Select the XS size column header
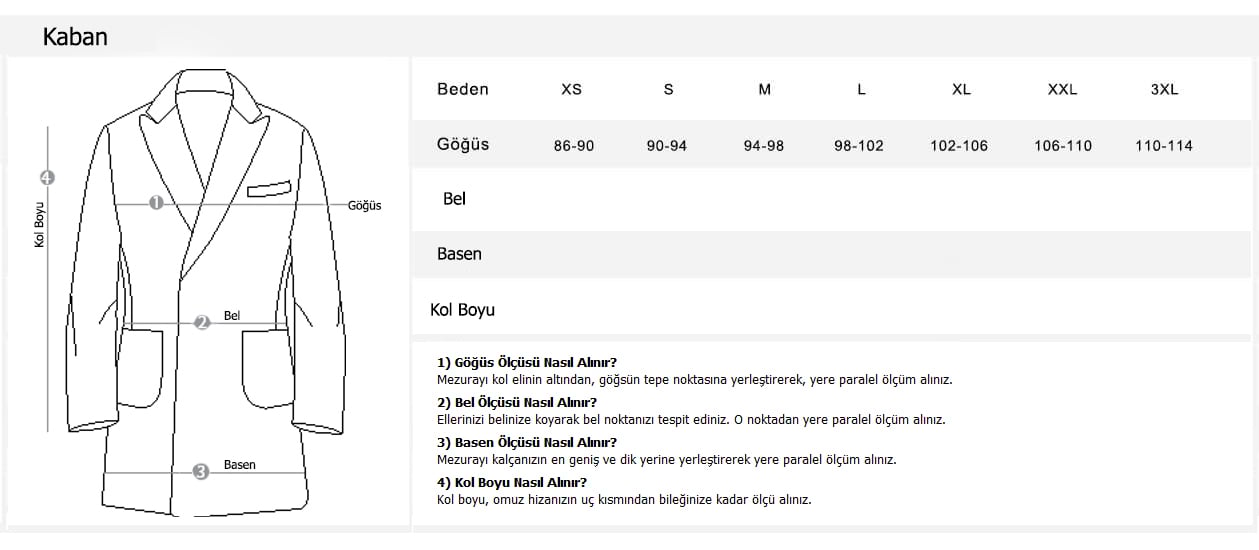1259x550 pixels. coord(571,89)
